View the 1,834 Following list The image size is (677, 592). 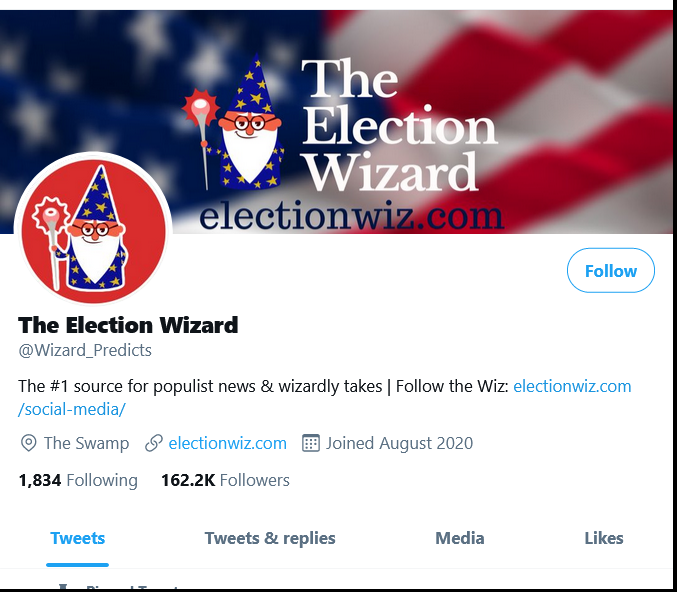78,480
